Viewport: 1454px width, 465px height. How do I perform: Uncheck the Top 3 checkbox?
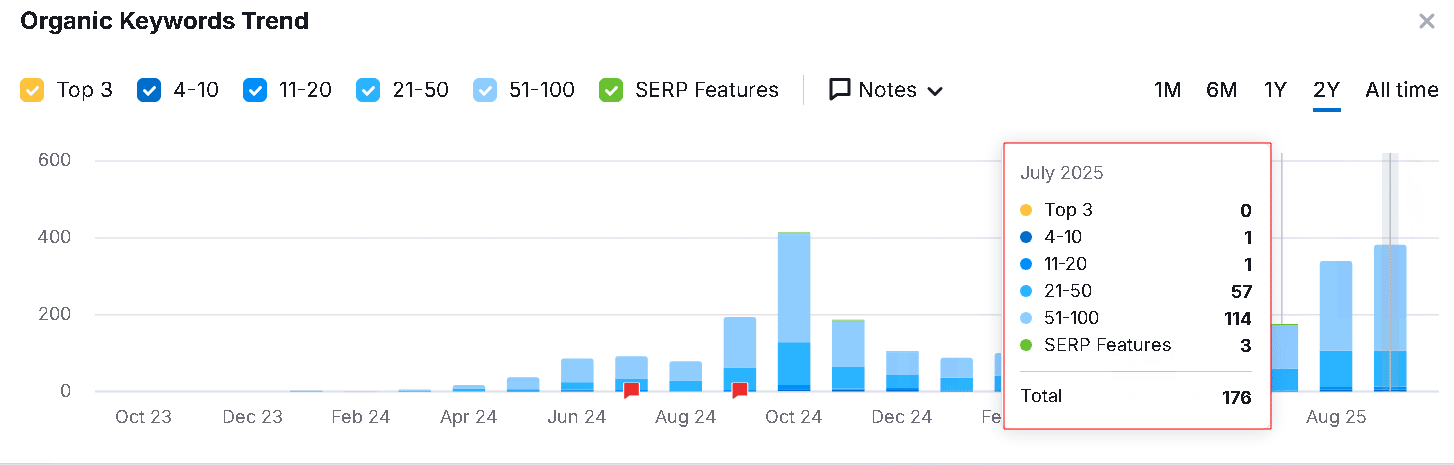[x=31, y=90]
